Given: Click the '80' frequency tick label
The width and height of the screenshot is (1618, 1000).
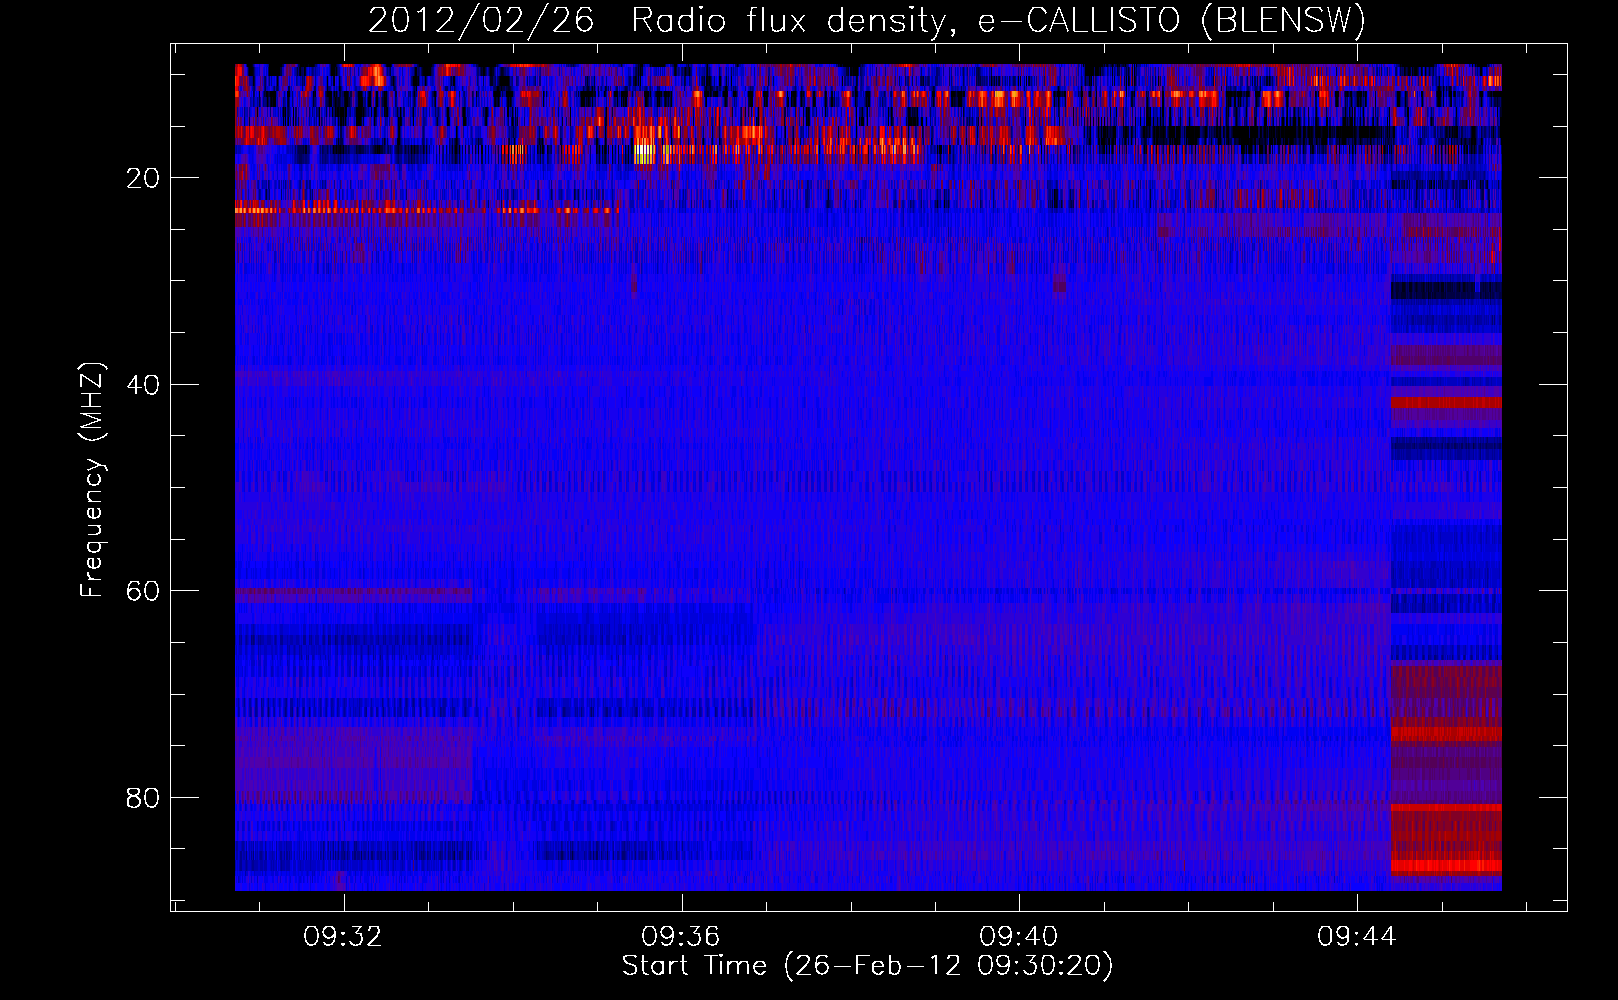Looking at the screenshot, I should click(143, 798).
